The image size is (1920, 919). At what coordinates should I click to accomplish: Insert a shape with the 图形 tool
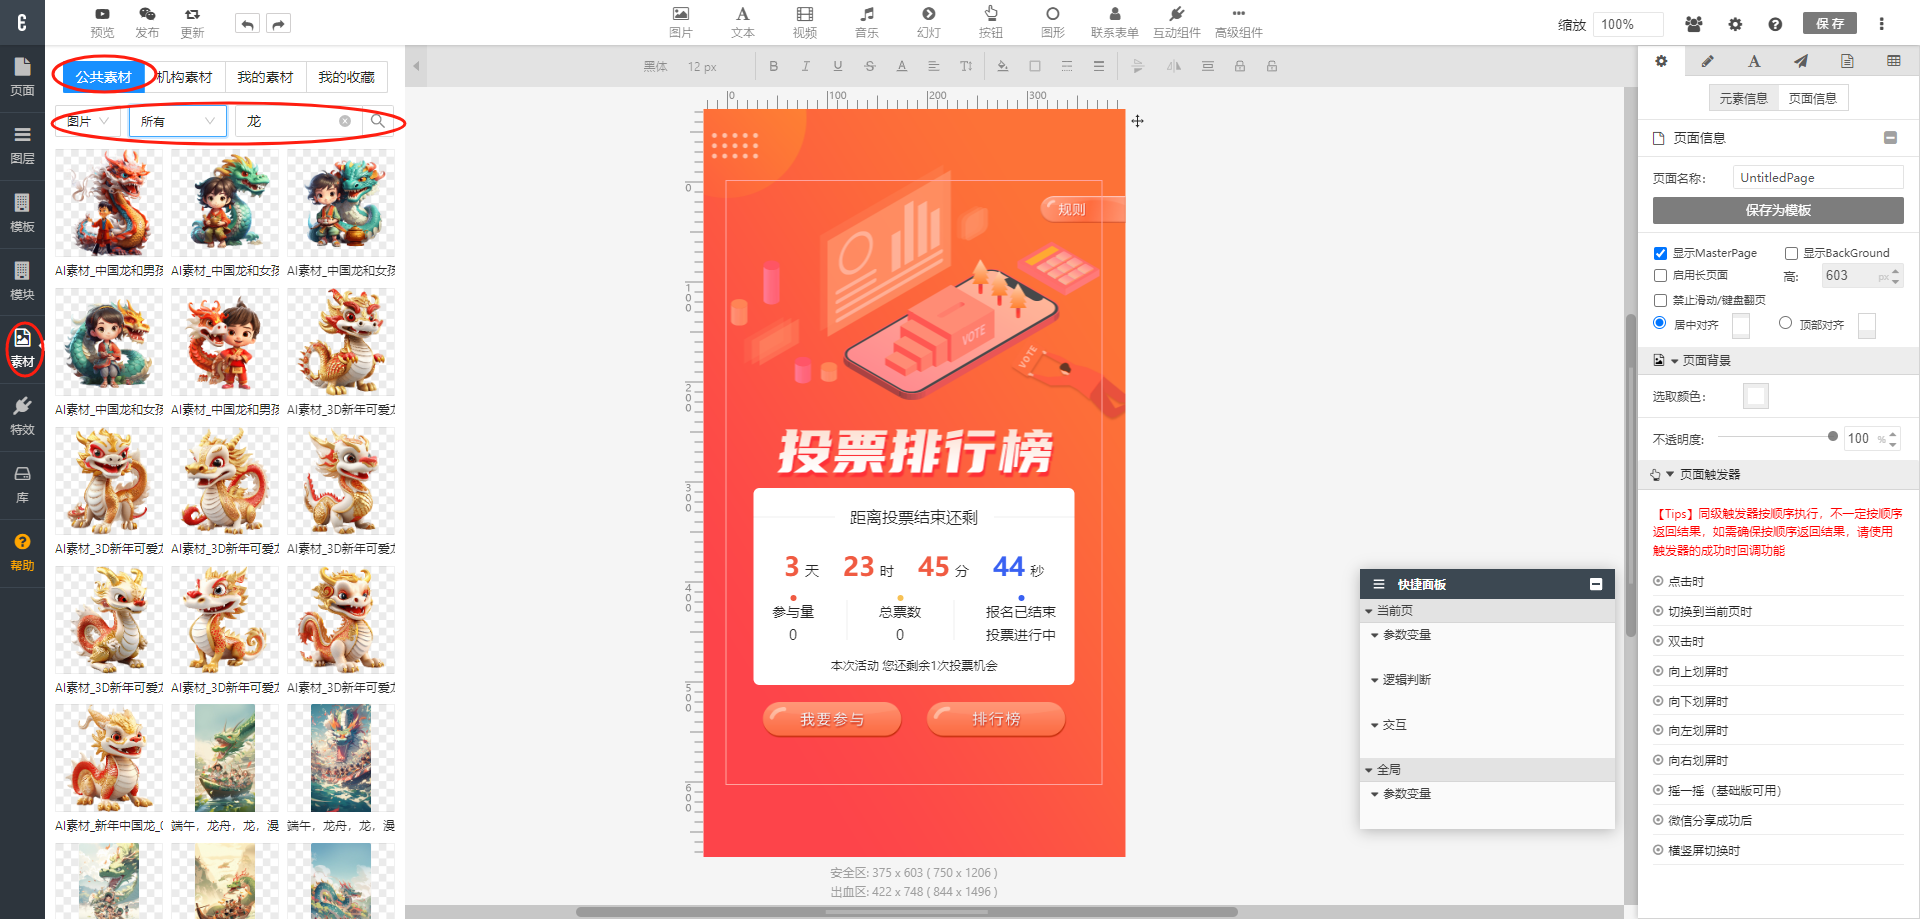tap(1053, 22)
